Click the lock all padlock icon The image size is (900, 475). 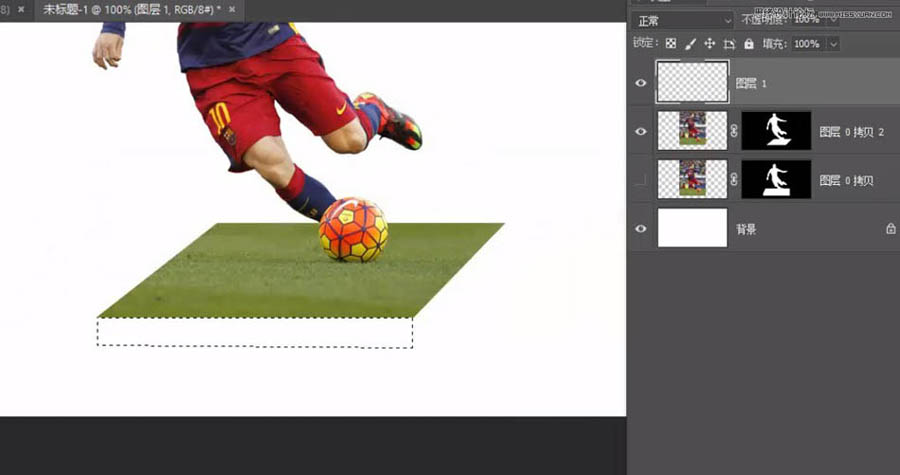748,44
